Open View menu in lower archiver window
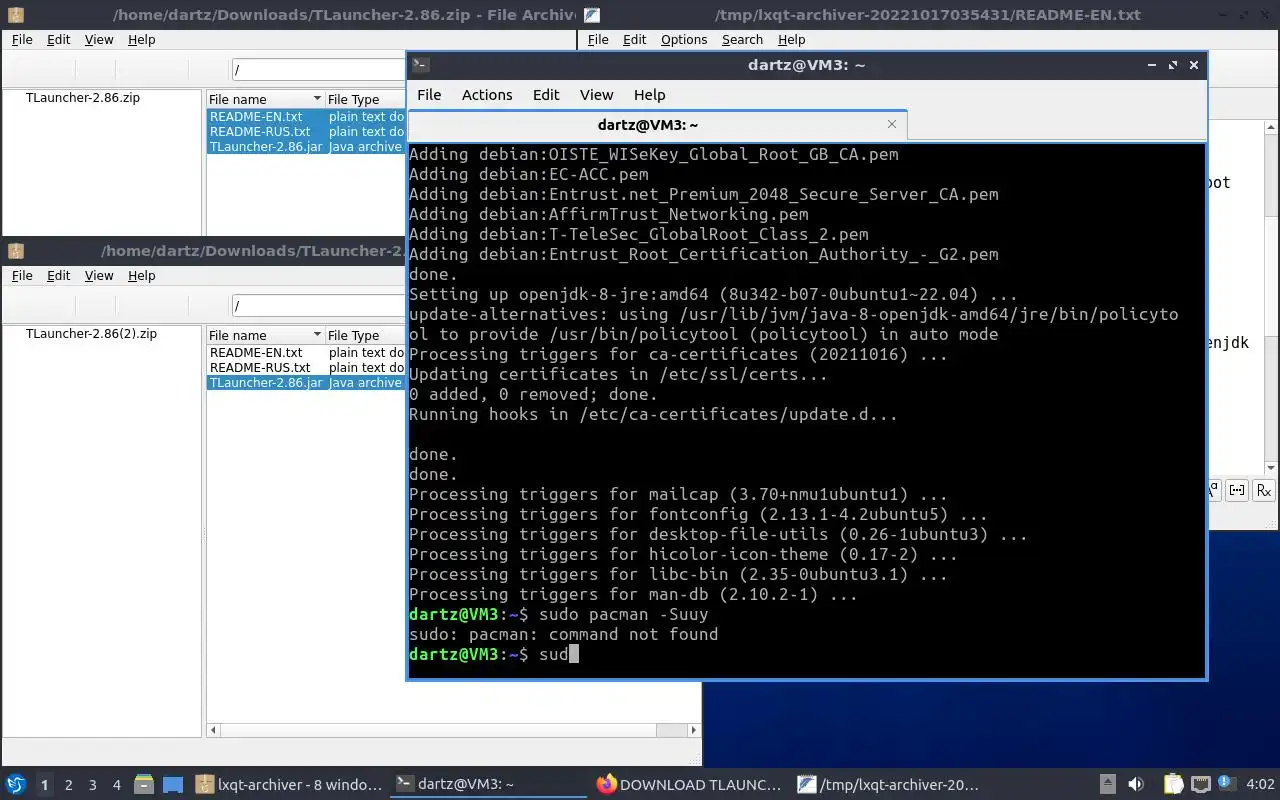 (x=99, y=276)
